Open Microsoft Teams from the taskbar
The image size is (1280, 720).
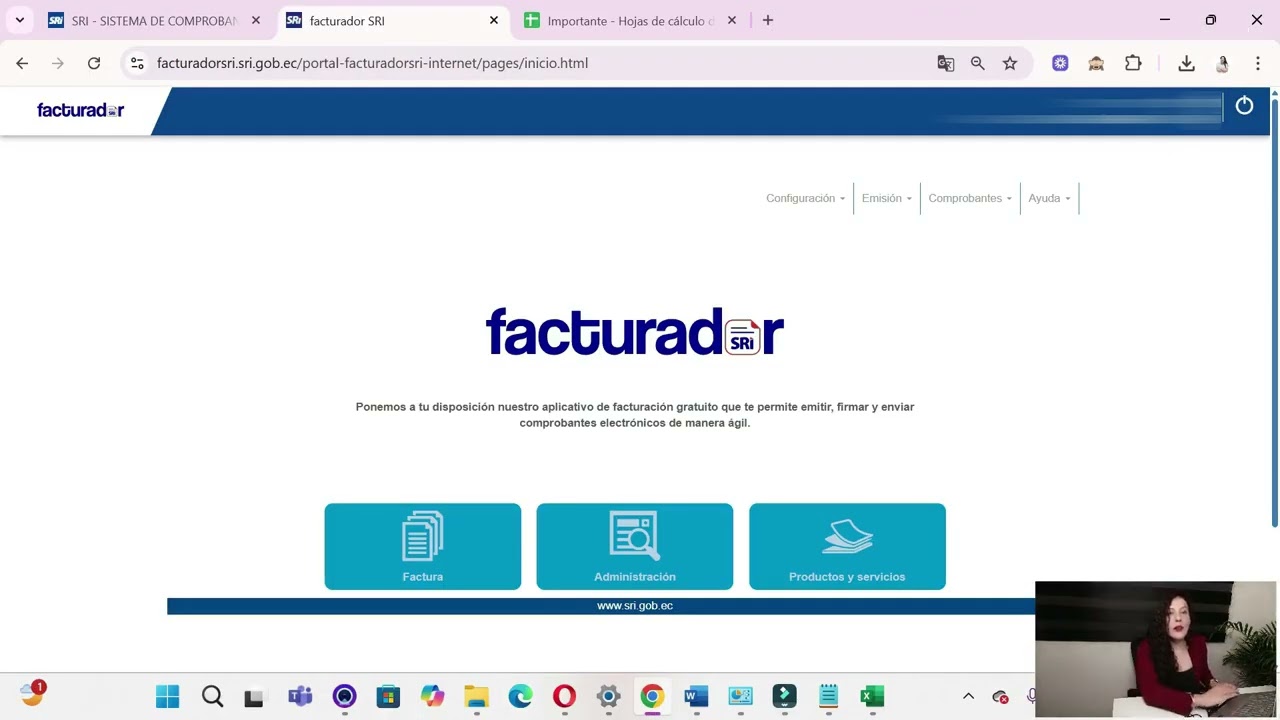click(x=300, y=696)
